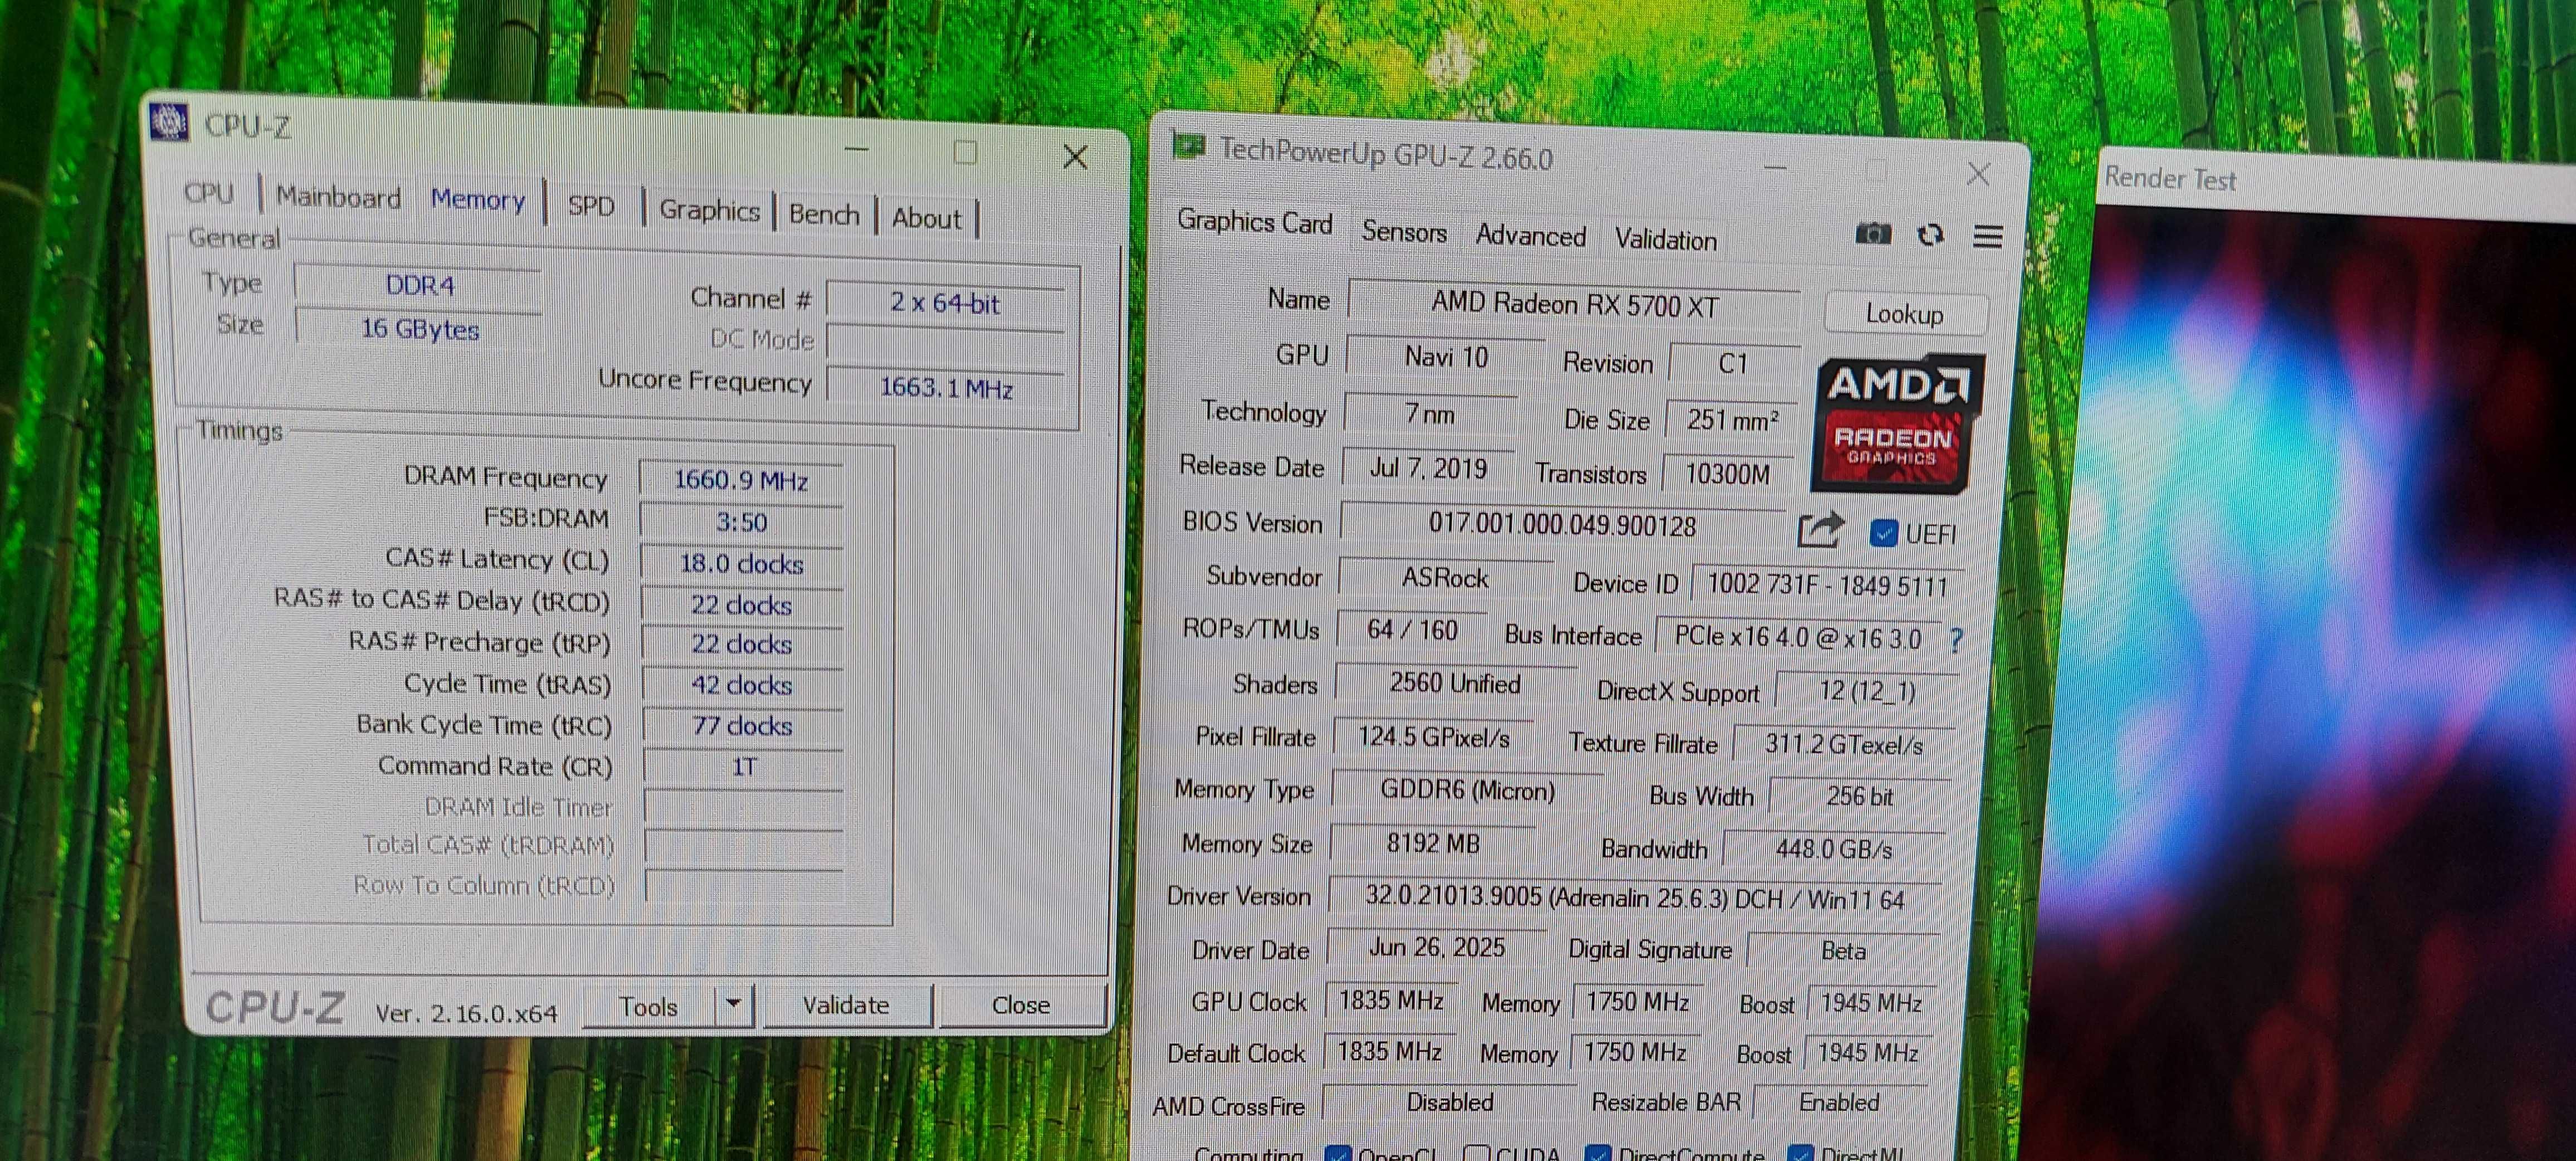Select the Graphics Card tab in GPU-Z
This screenshot has width=2576, height=1161.
coord(1254,221)
